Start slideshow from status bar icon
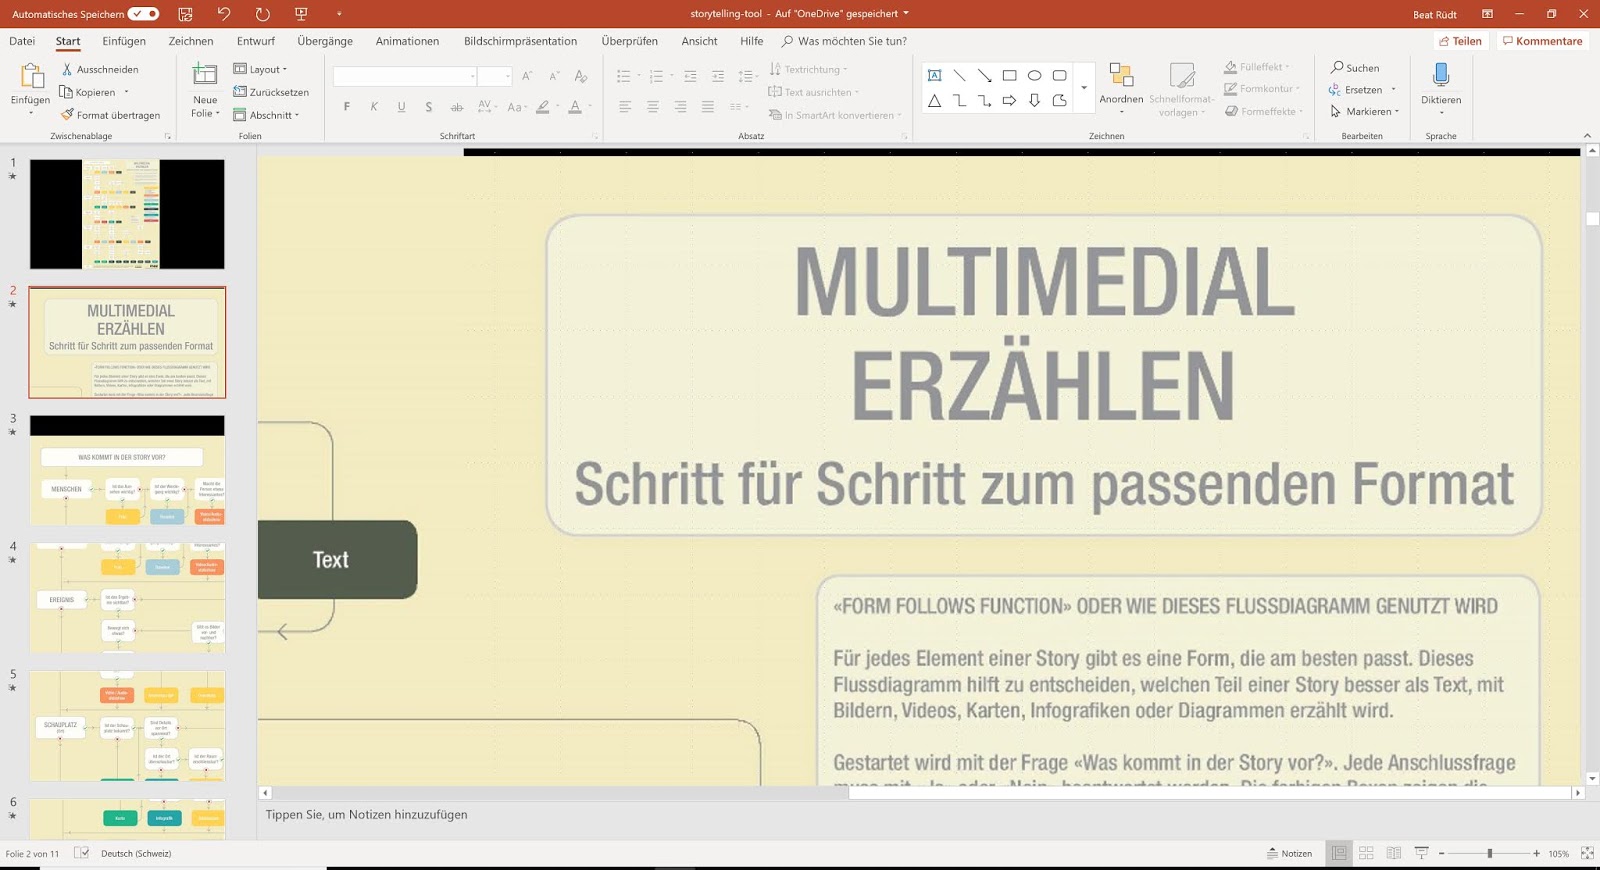 1421,853
